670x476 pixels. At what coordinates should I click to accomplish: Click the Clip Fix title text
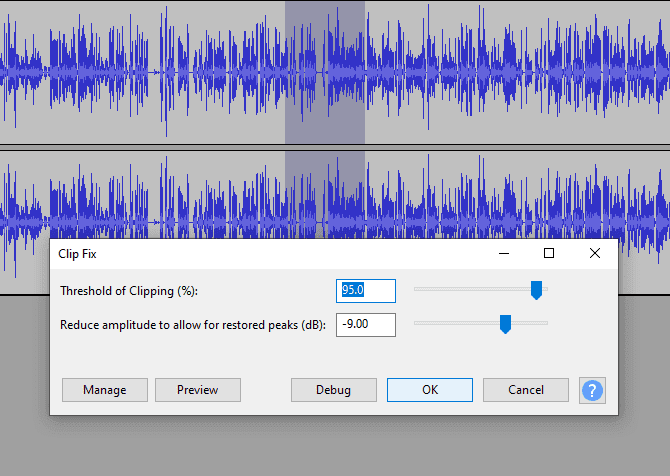(77, 254)
